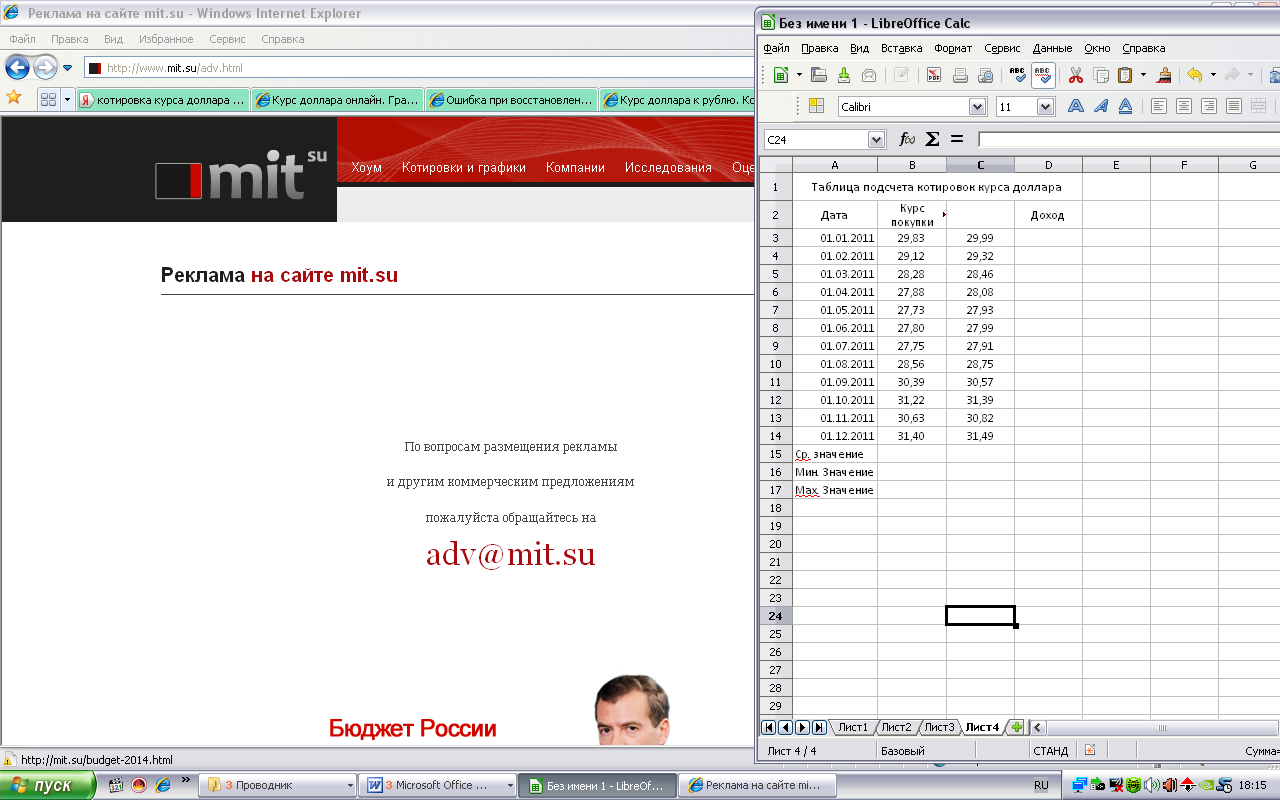The image size is (1280, 800).
Task: Run the Spelling check icon
Action: 1018,75
